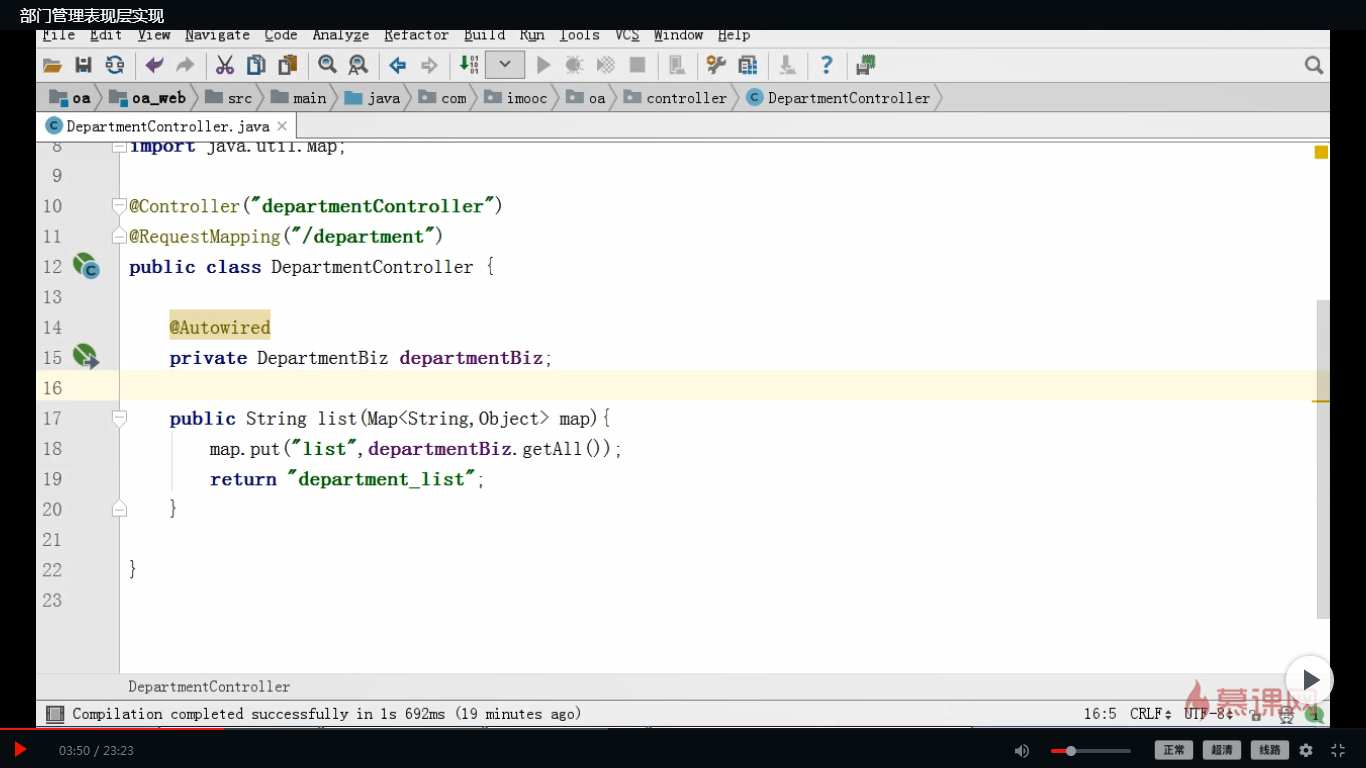Click the Undo arrow icon
Image resolution: width=1366 pixels, height=768 pixels.
click(x=154, y=65)
